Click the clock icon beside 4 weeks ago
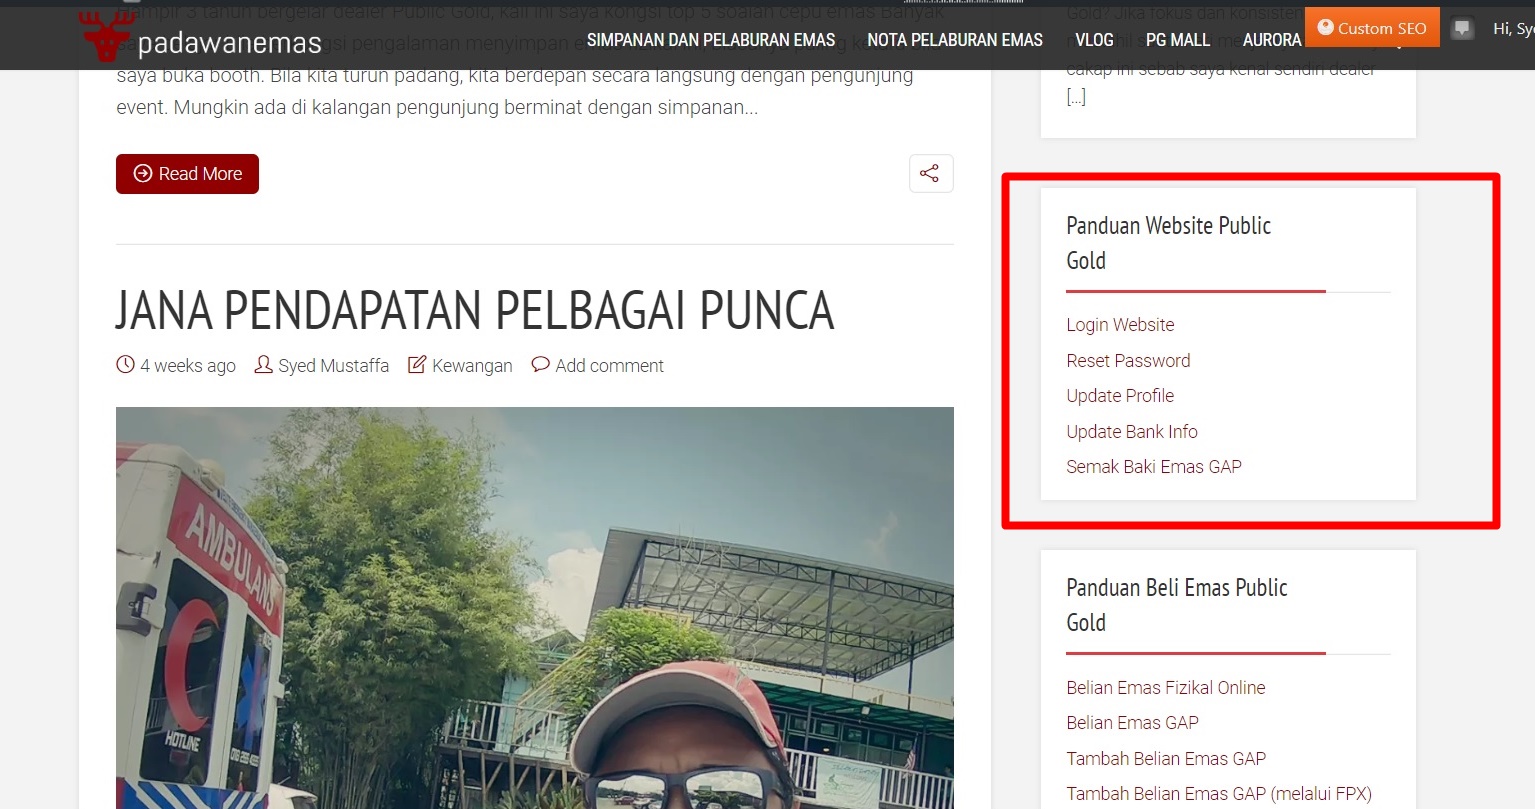The image size is (1535, 809). [x=125, y=365]
